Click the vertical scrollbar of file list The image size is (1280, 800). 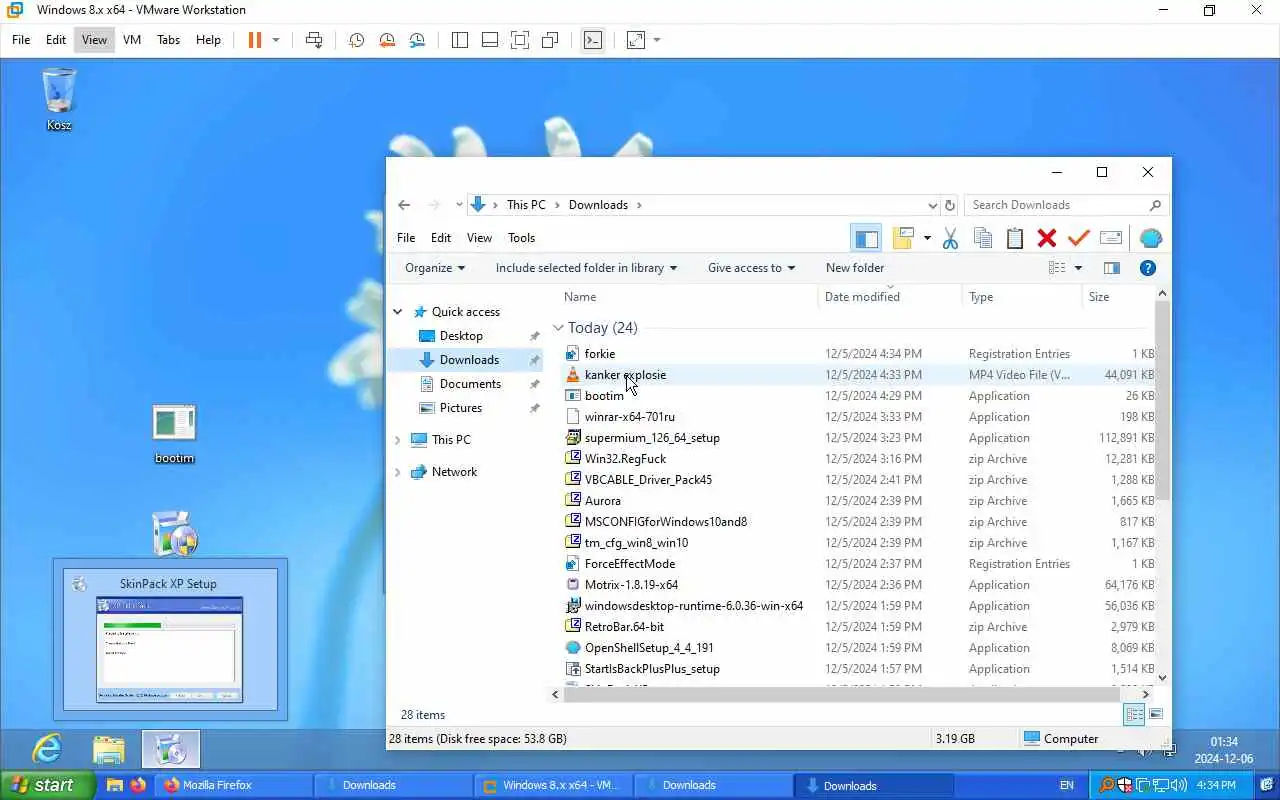pos(1162,400)
